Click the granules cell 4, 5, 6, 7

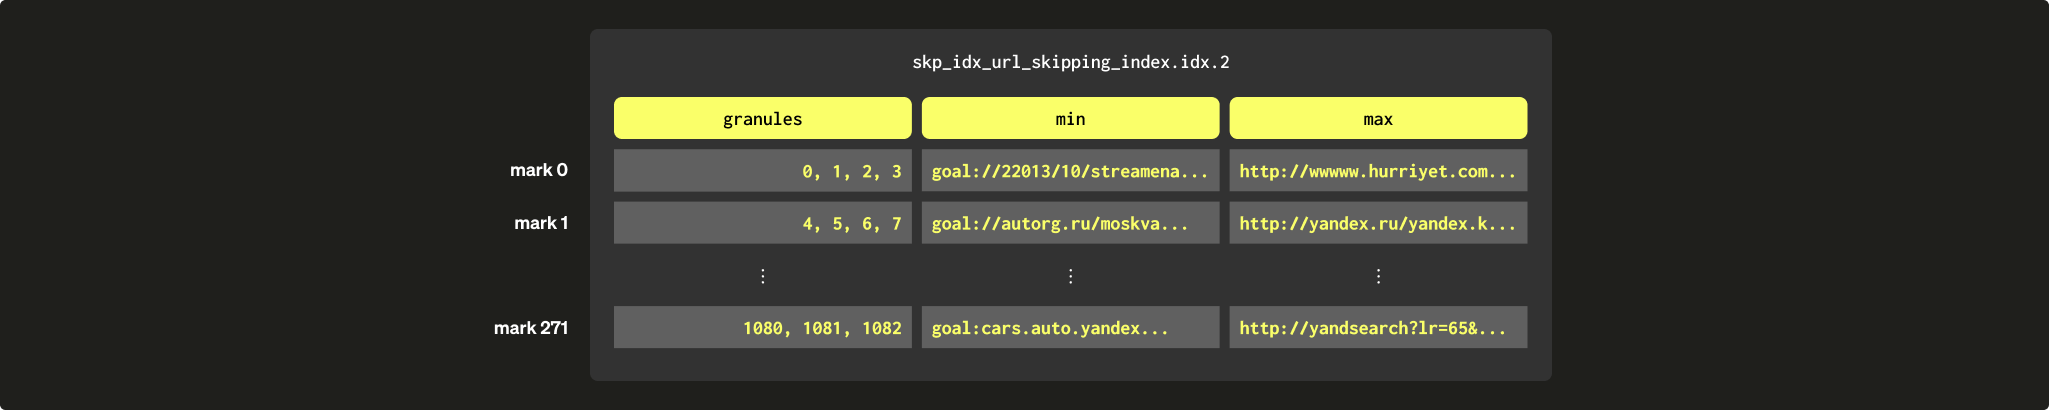click(851, 224)
